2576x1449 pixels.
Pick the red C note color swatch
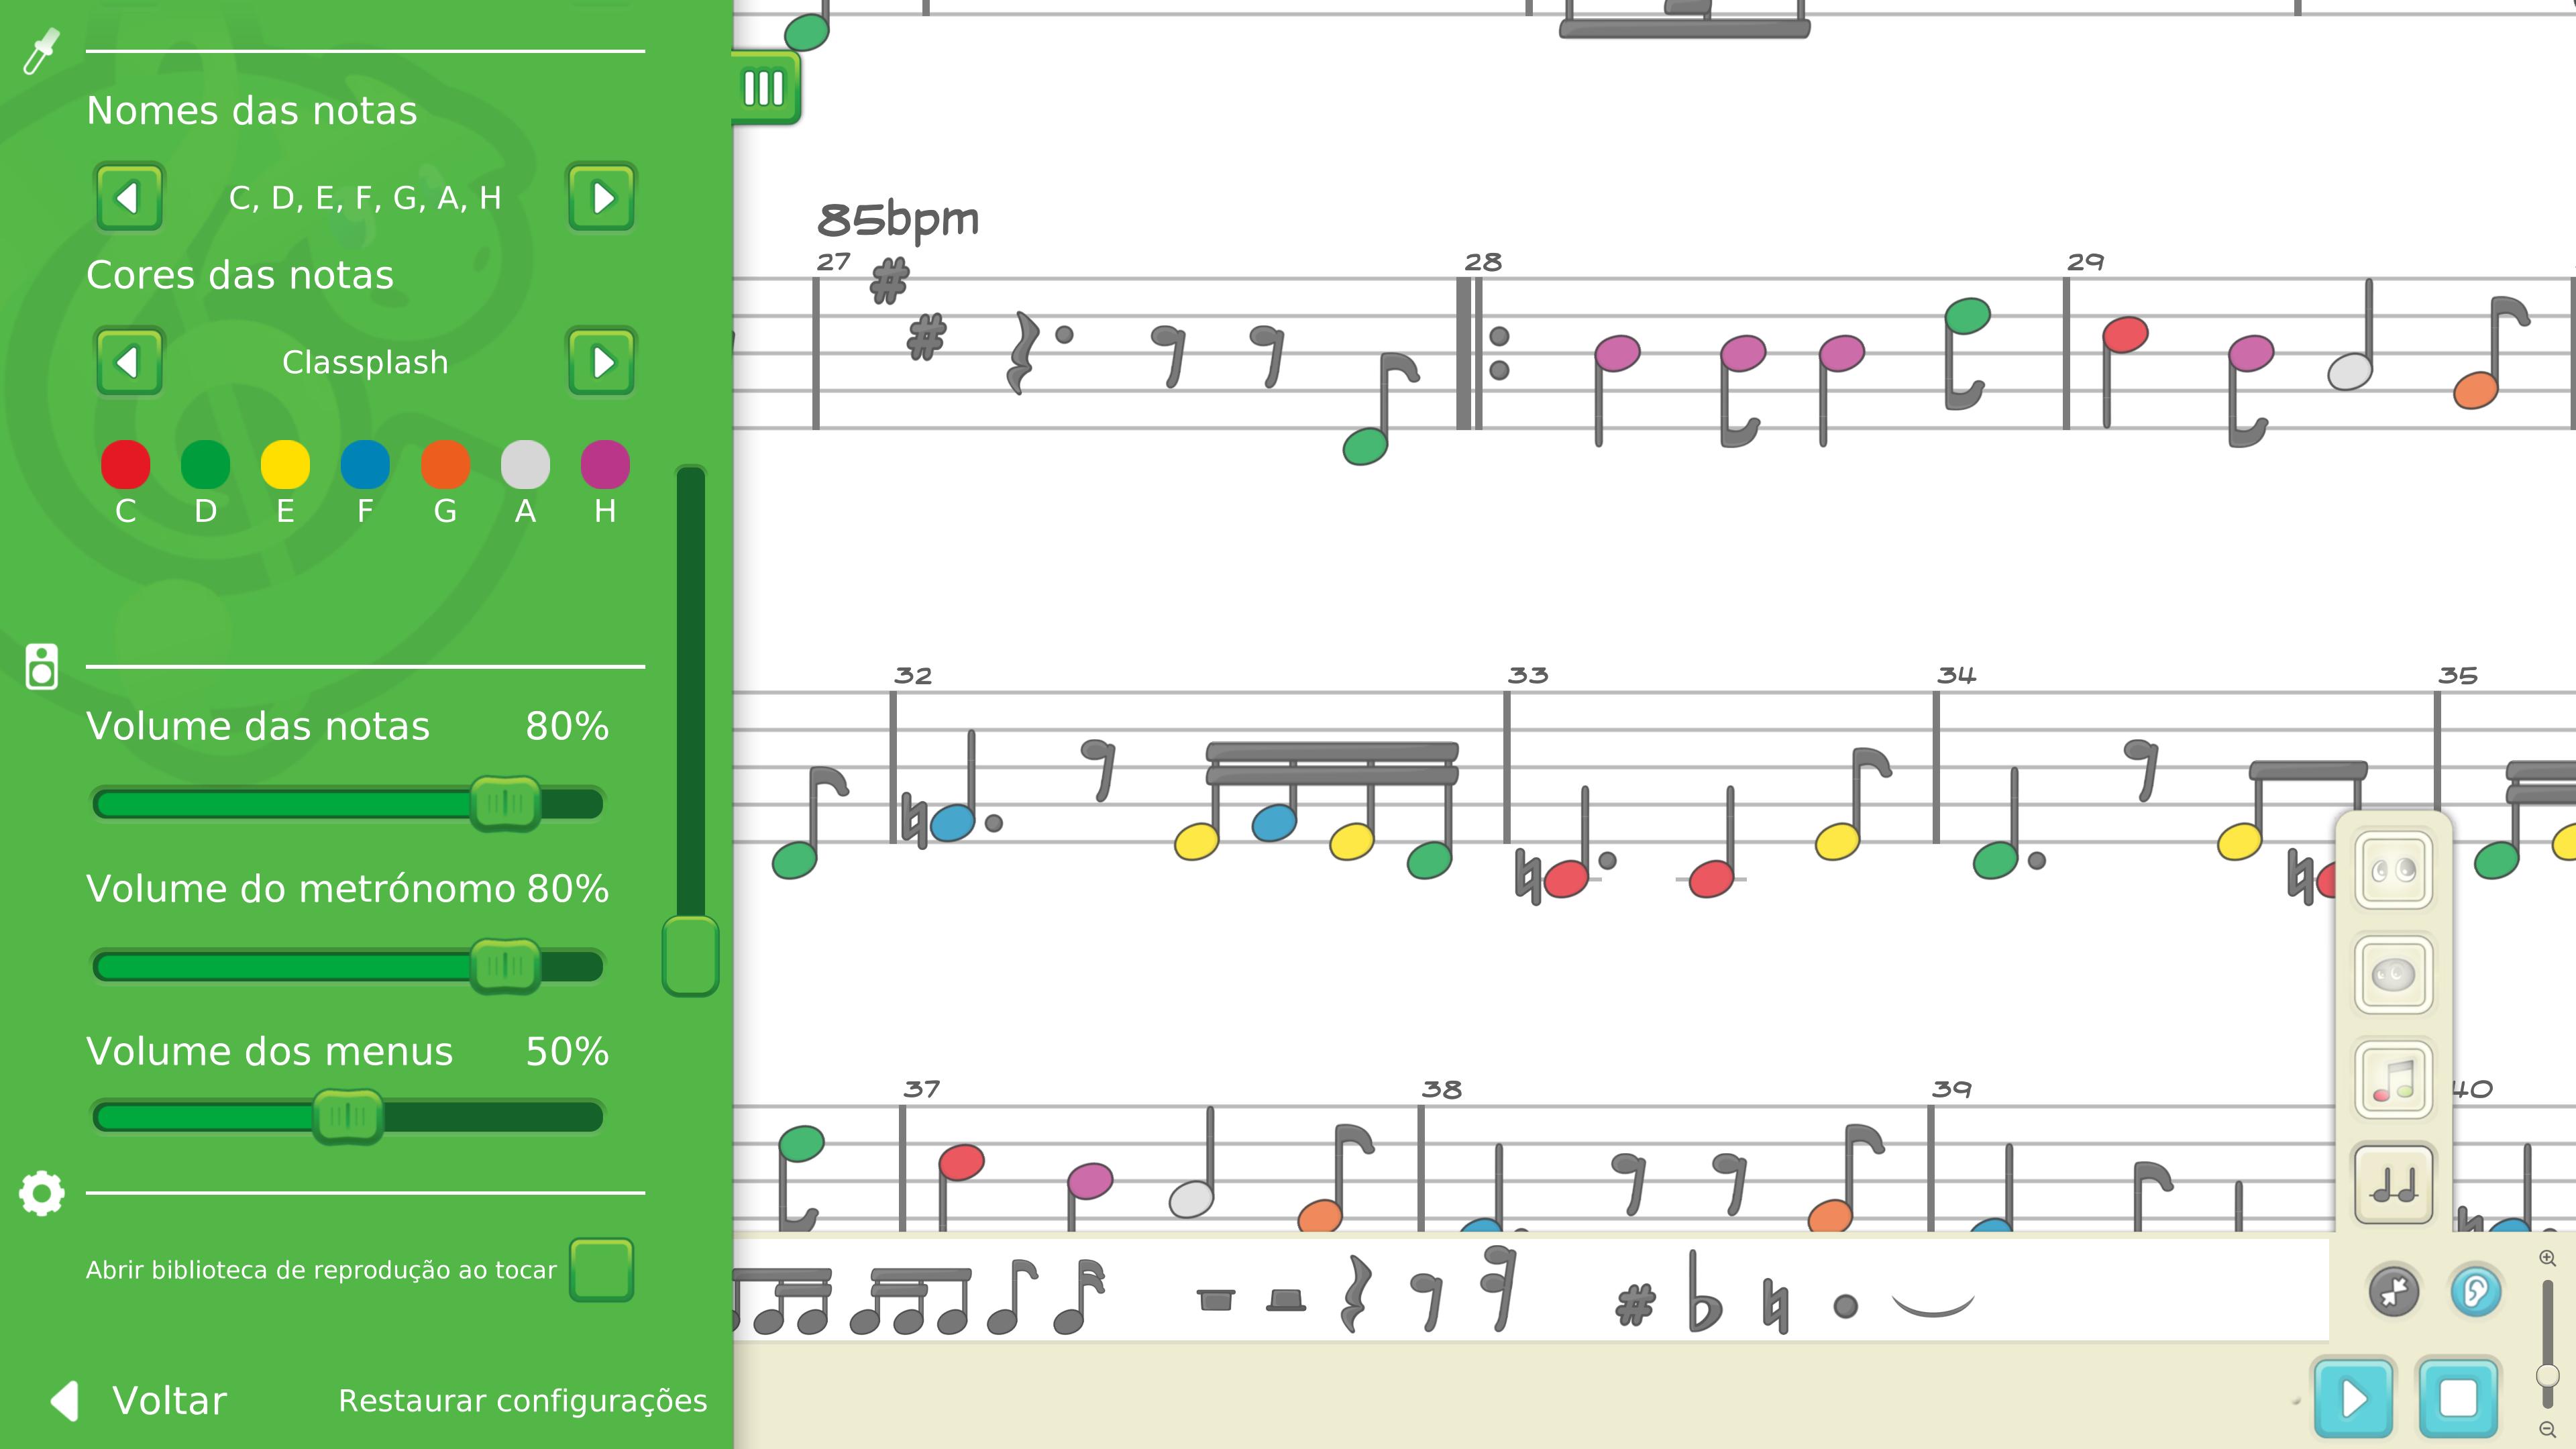coord(125,464)
